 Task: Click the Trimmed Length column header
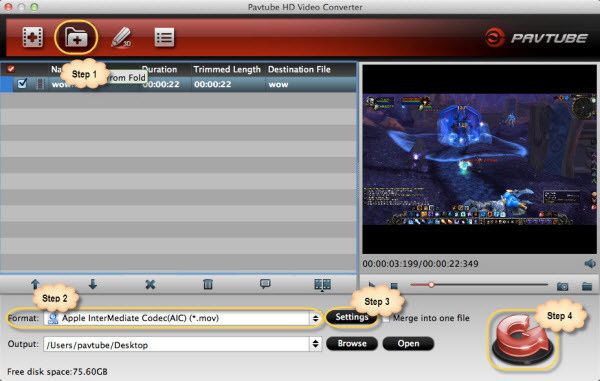click(227, 69)
